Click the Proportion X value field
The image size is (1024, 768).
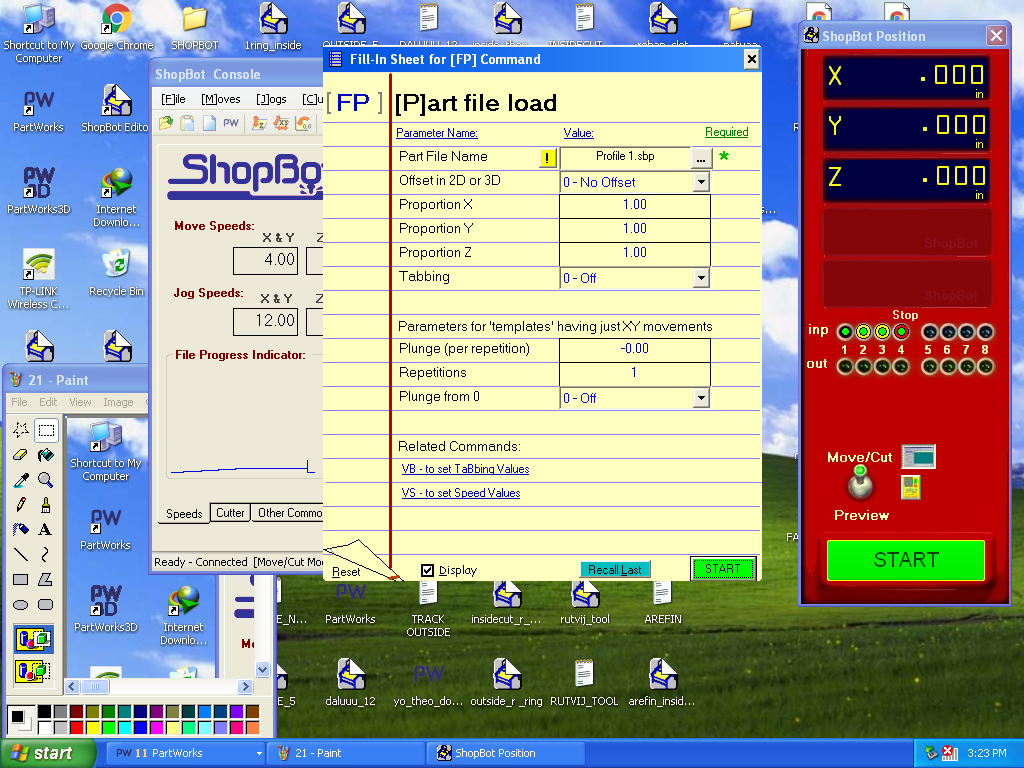(x=635, y=205)
